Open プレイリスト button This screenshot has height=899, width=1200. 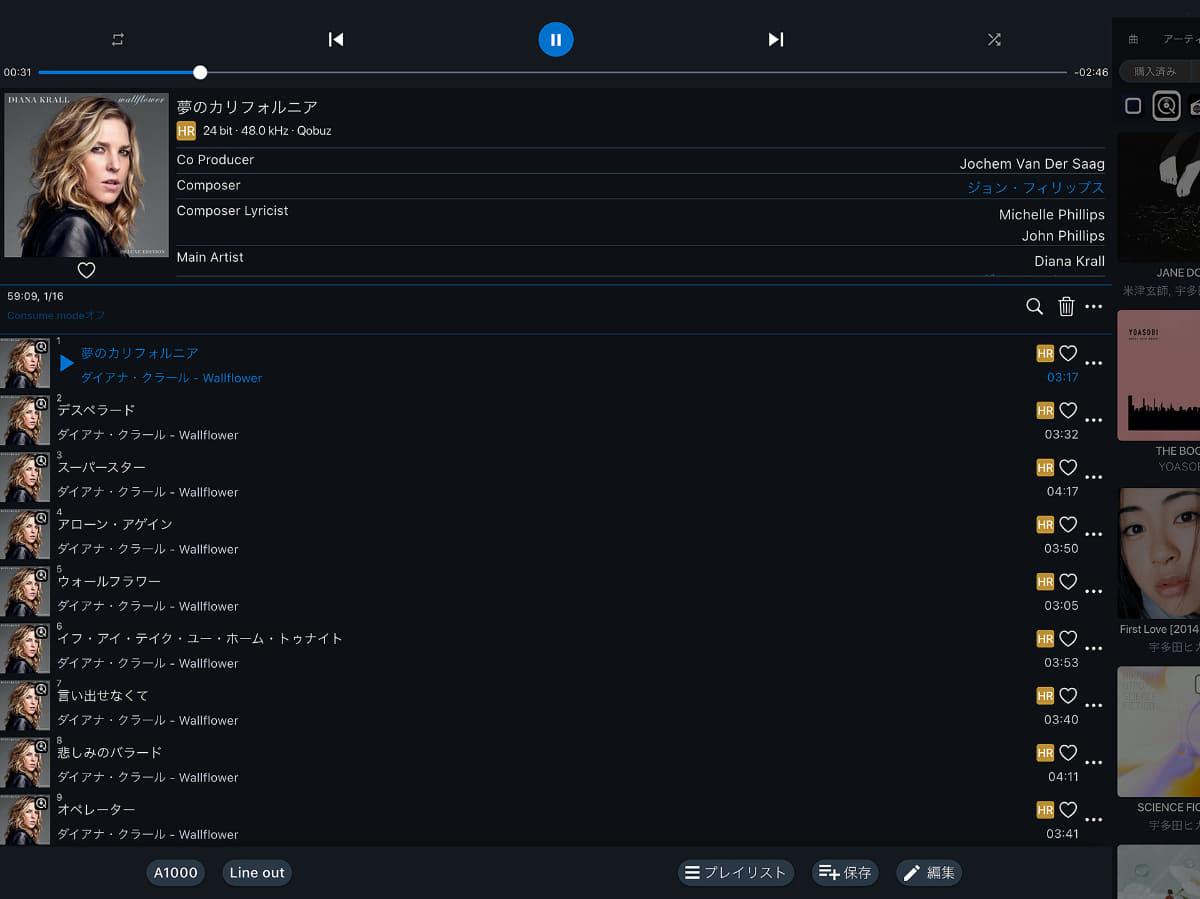pos(736,873)
